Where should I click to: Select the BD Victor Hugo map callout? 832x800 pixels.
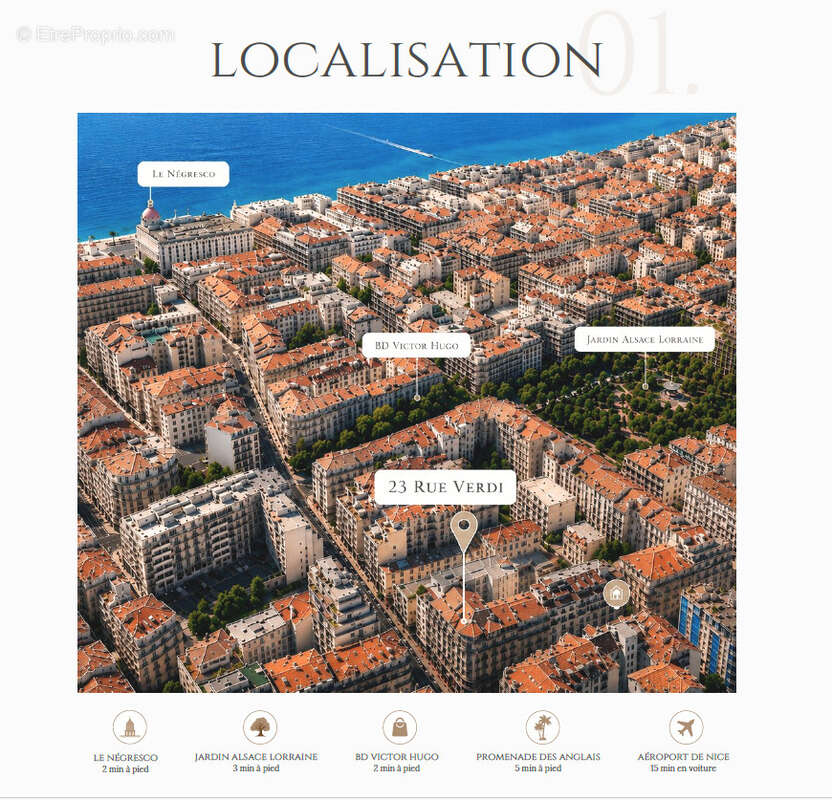417,345
